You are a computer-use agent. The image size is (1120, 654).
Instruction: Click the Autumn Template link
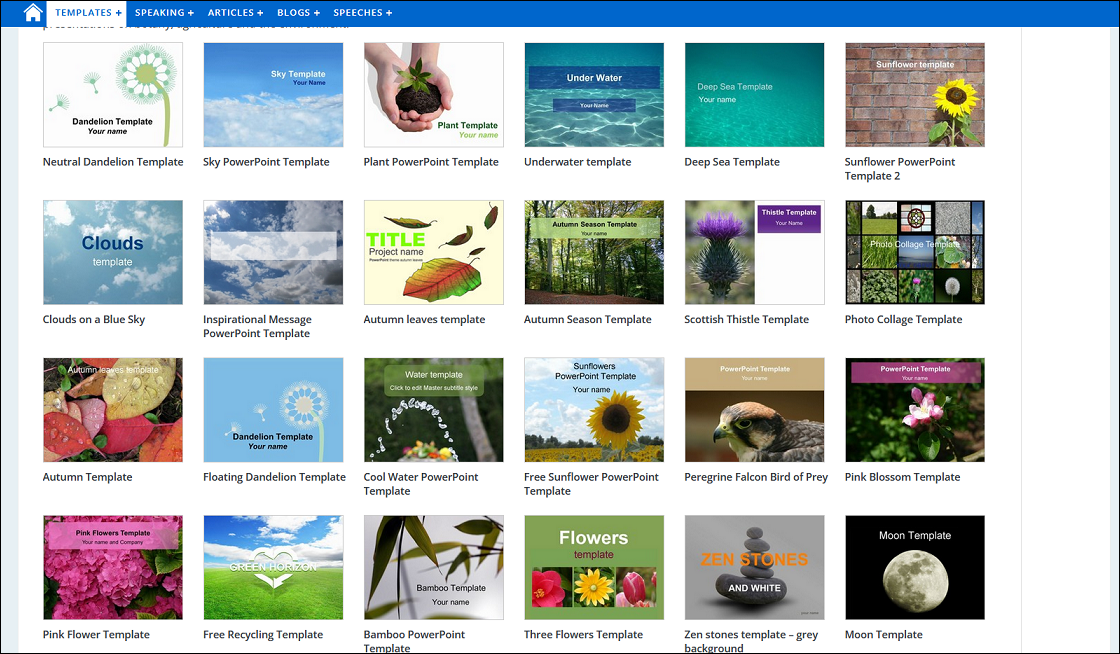[87, 477]
